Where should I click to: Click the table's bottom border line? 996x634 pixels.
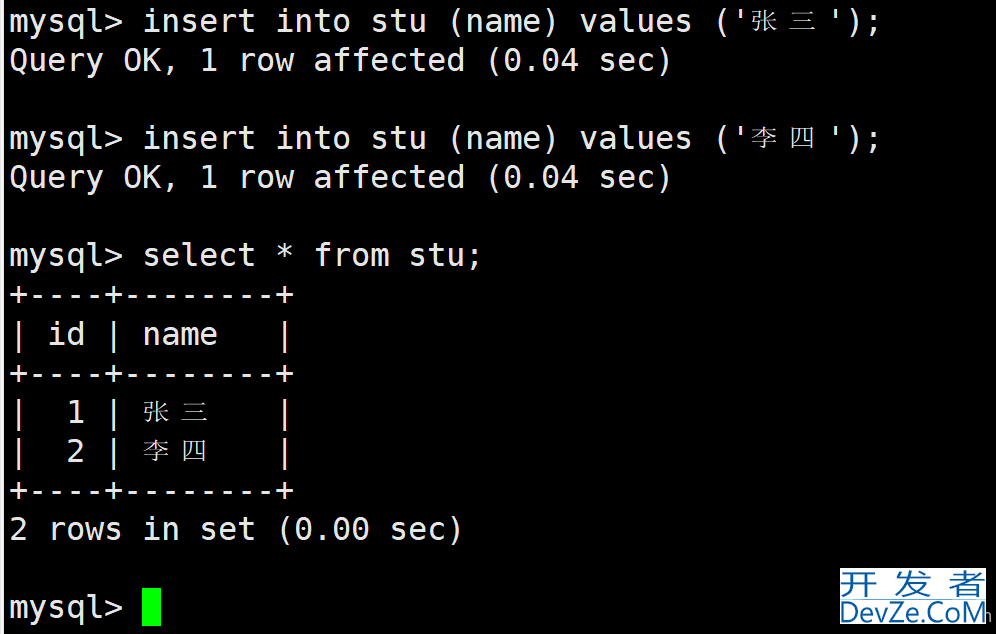pos(151,490)
